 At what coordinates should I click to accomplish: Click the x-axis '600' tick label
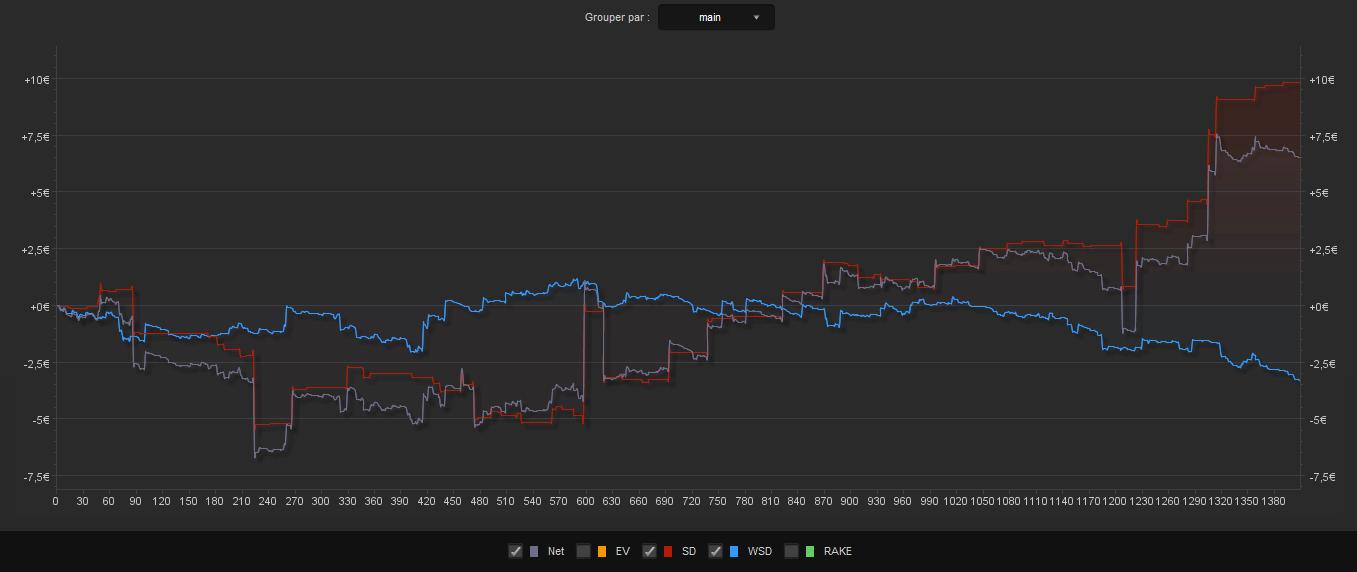pyautogui.click(x=585, y=501)
